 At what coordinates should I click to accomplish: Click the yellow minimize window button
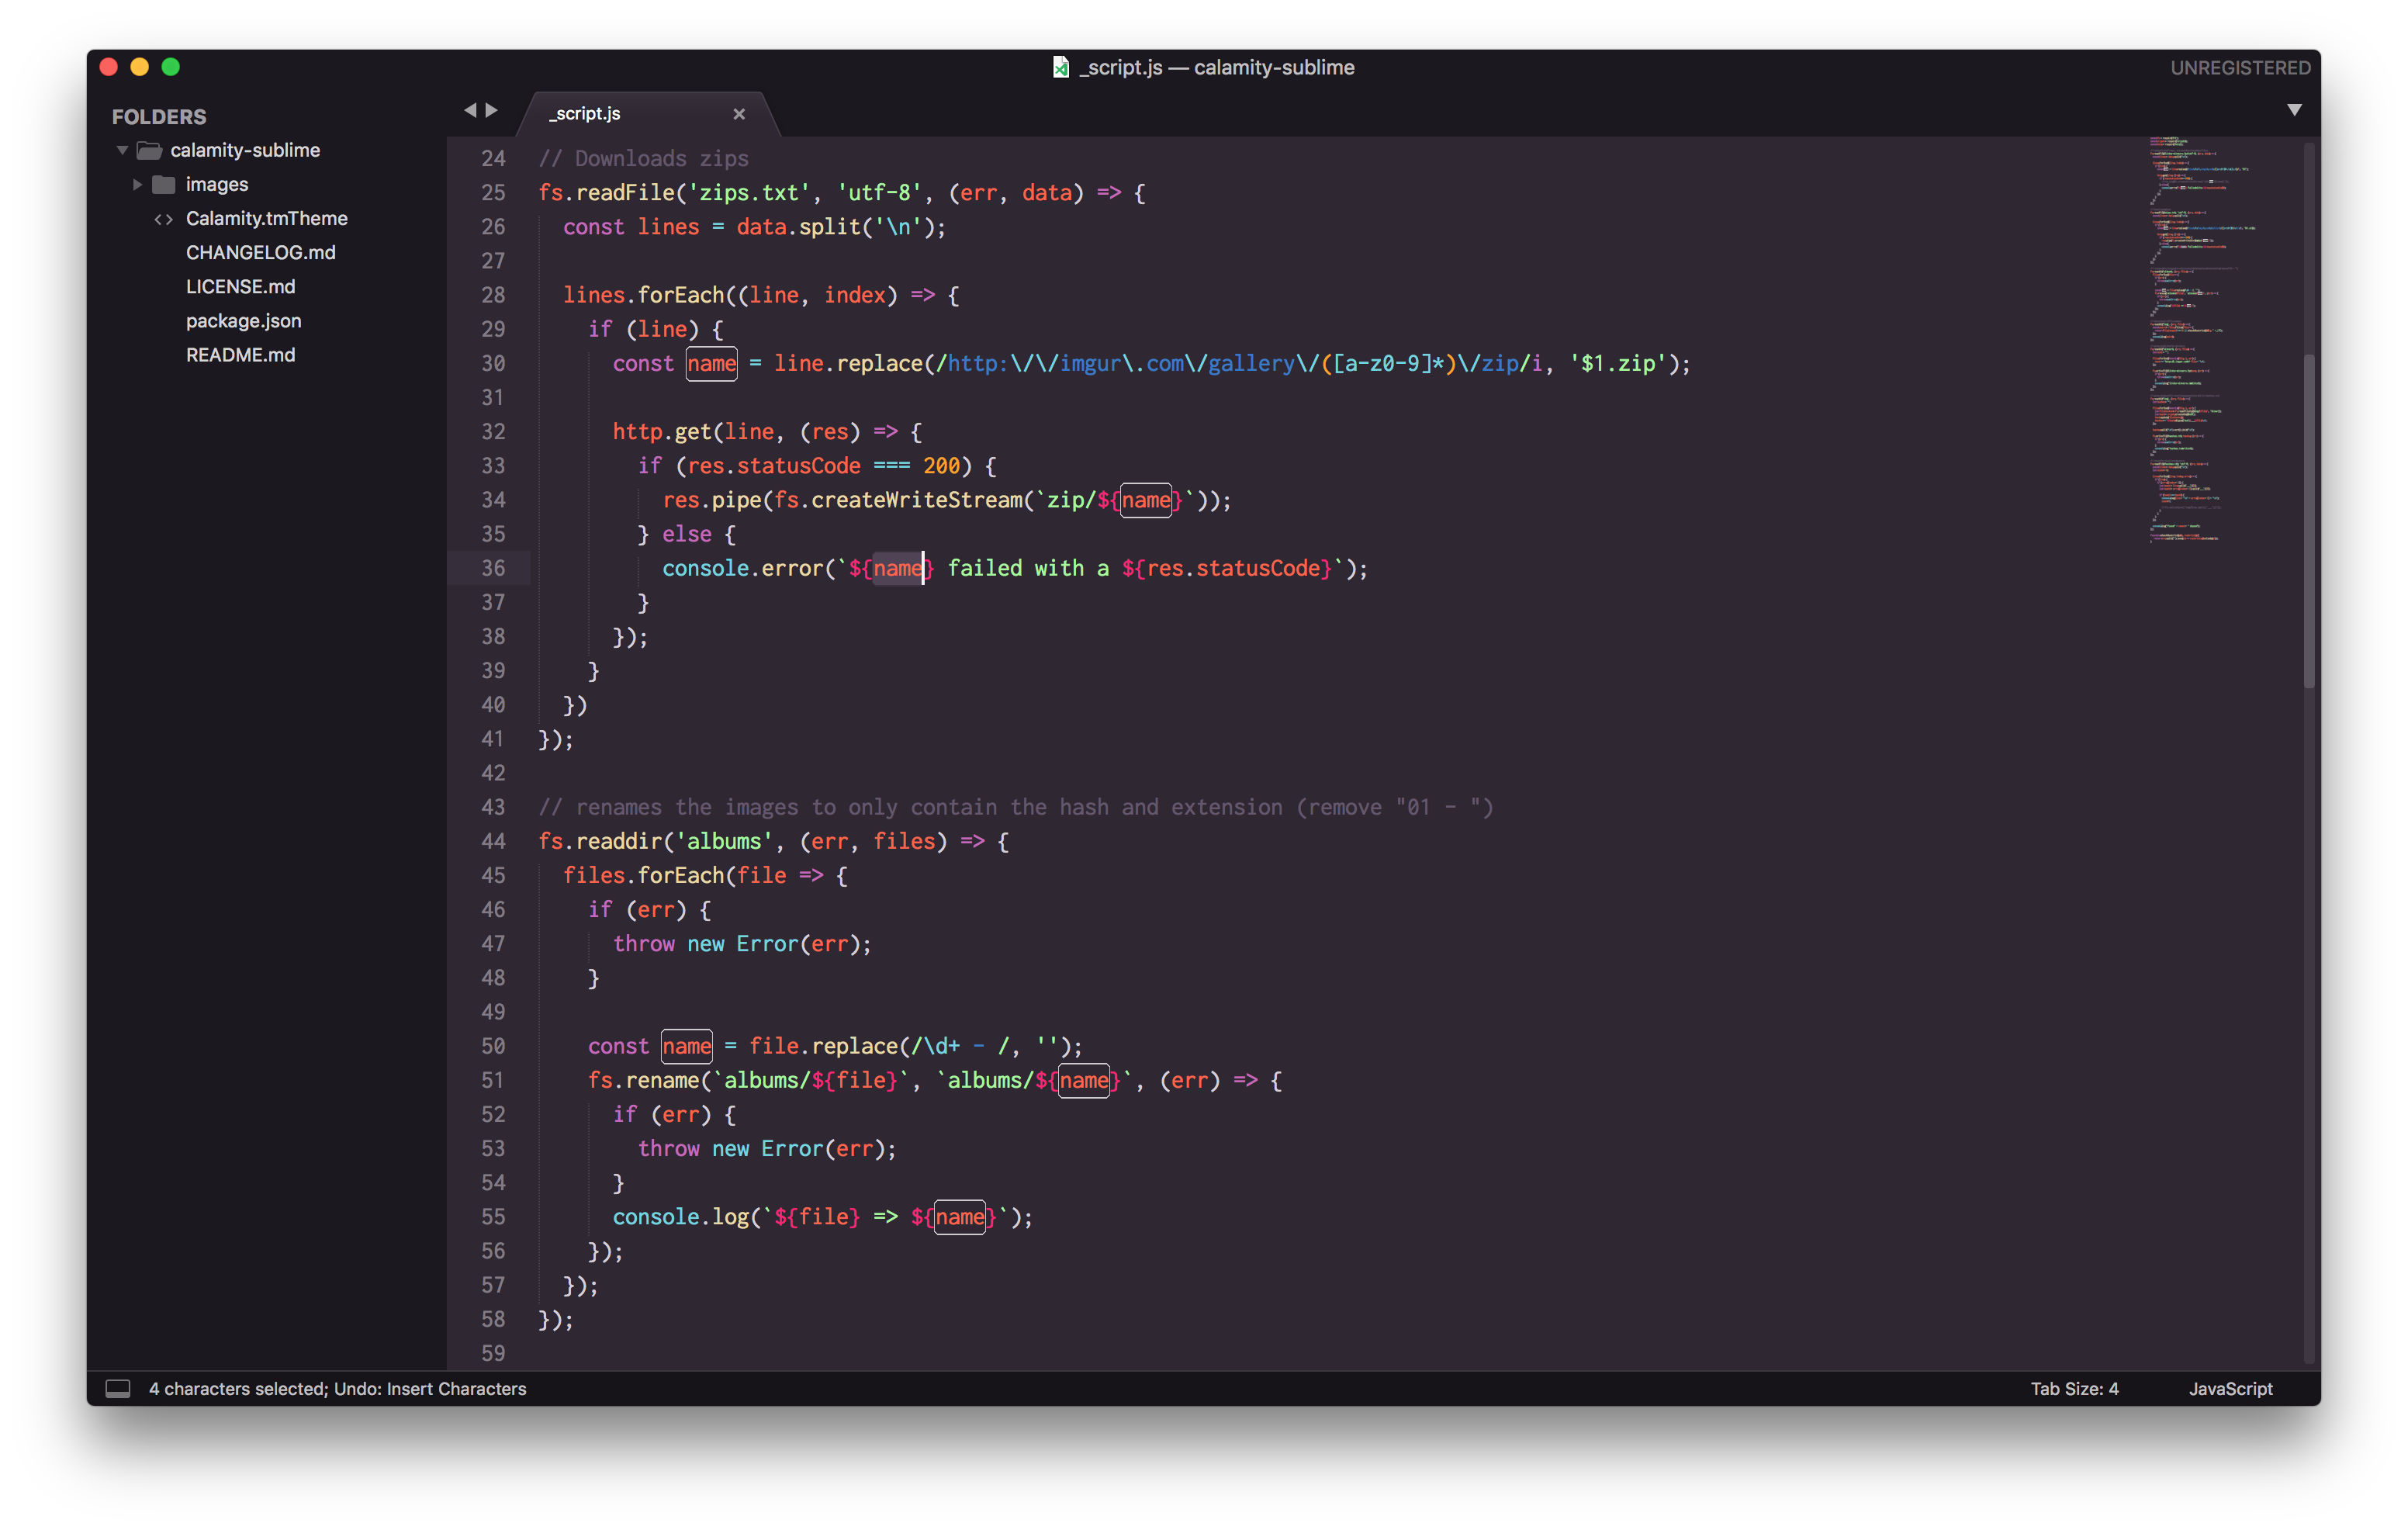tap(139, 67)
